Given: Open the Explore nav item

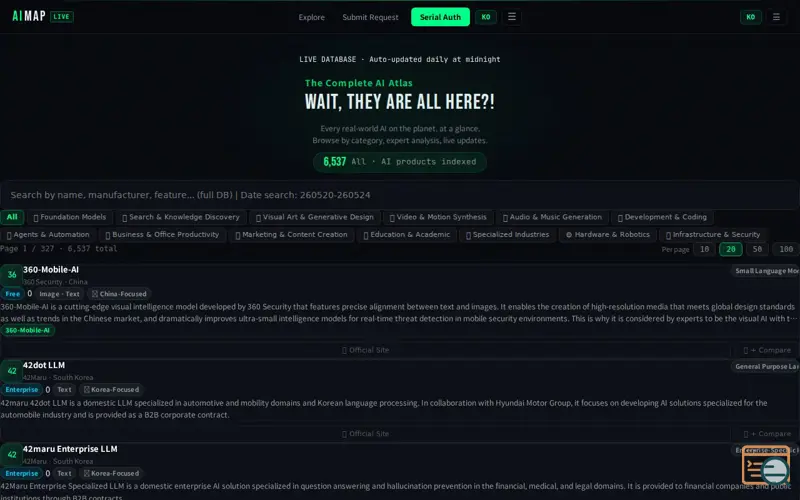Looking at the screenshot, I should tap(311, 17).
